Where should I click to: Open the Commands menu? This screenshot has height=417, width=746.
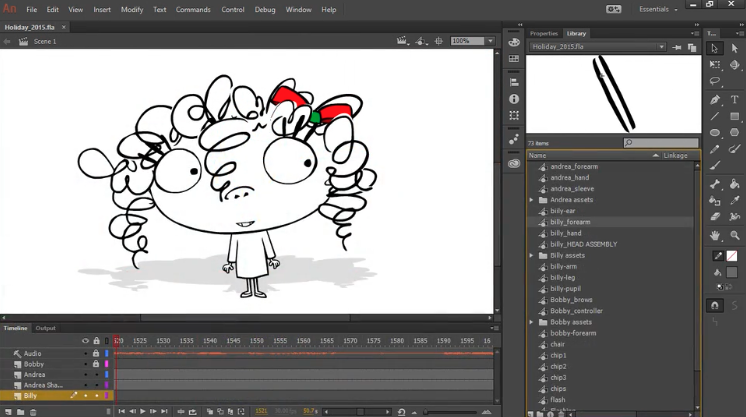[193, 10]
